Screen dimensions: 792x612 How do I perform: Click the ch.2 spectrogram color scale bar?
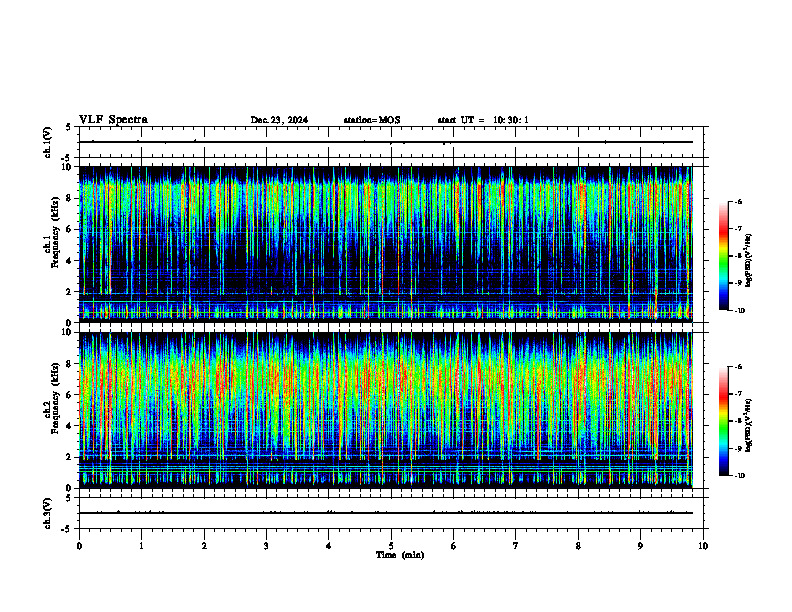pyautogui.click(x=723, y=421)
